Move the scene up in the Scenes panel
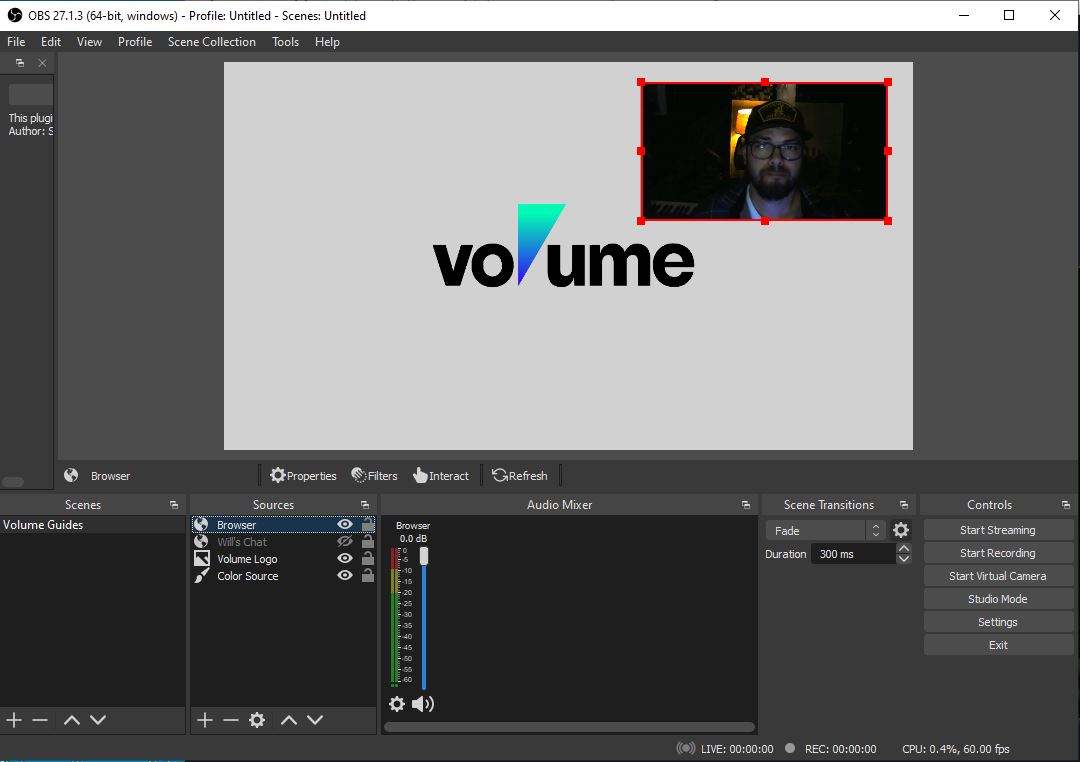 [x=72, y=720]
